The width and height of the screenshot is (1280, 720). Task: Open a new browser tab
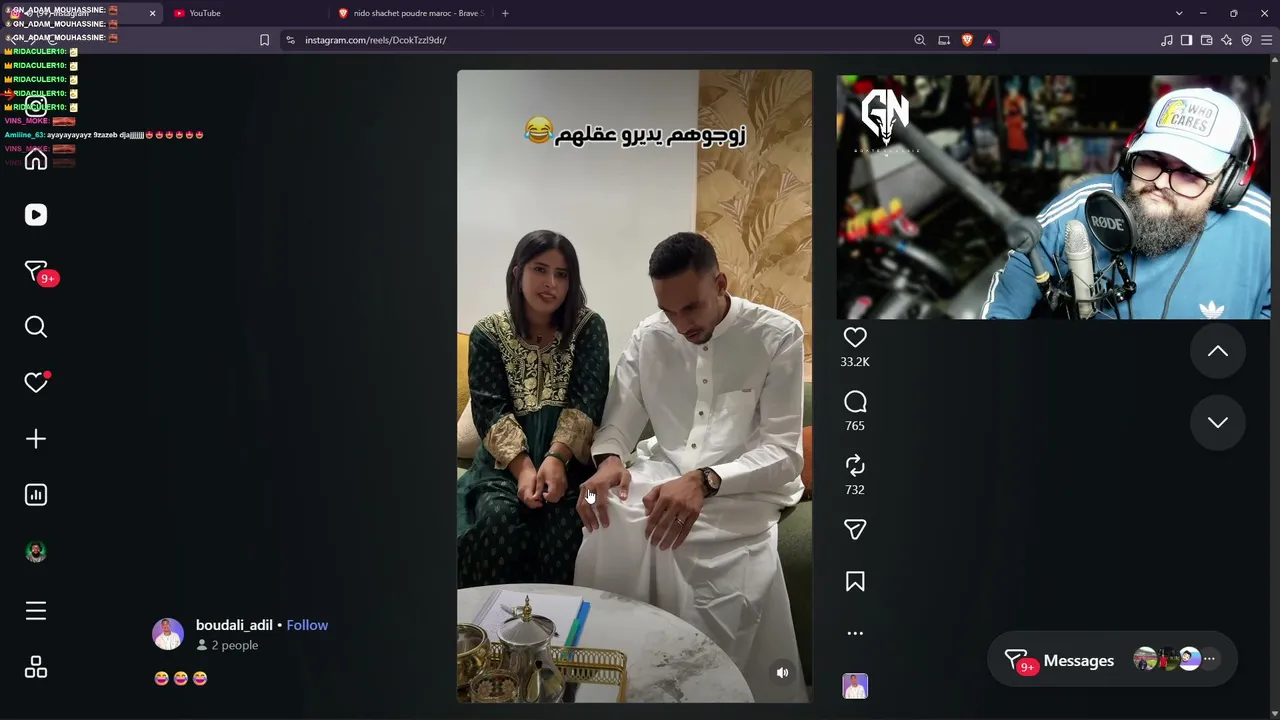point(505,13)
